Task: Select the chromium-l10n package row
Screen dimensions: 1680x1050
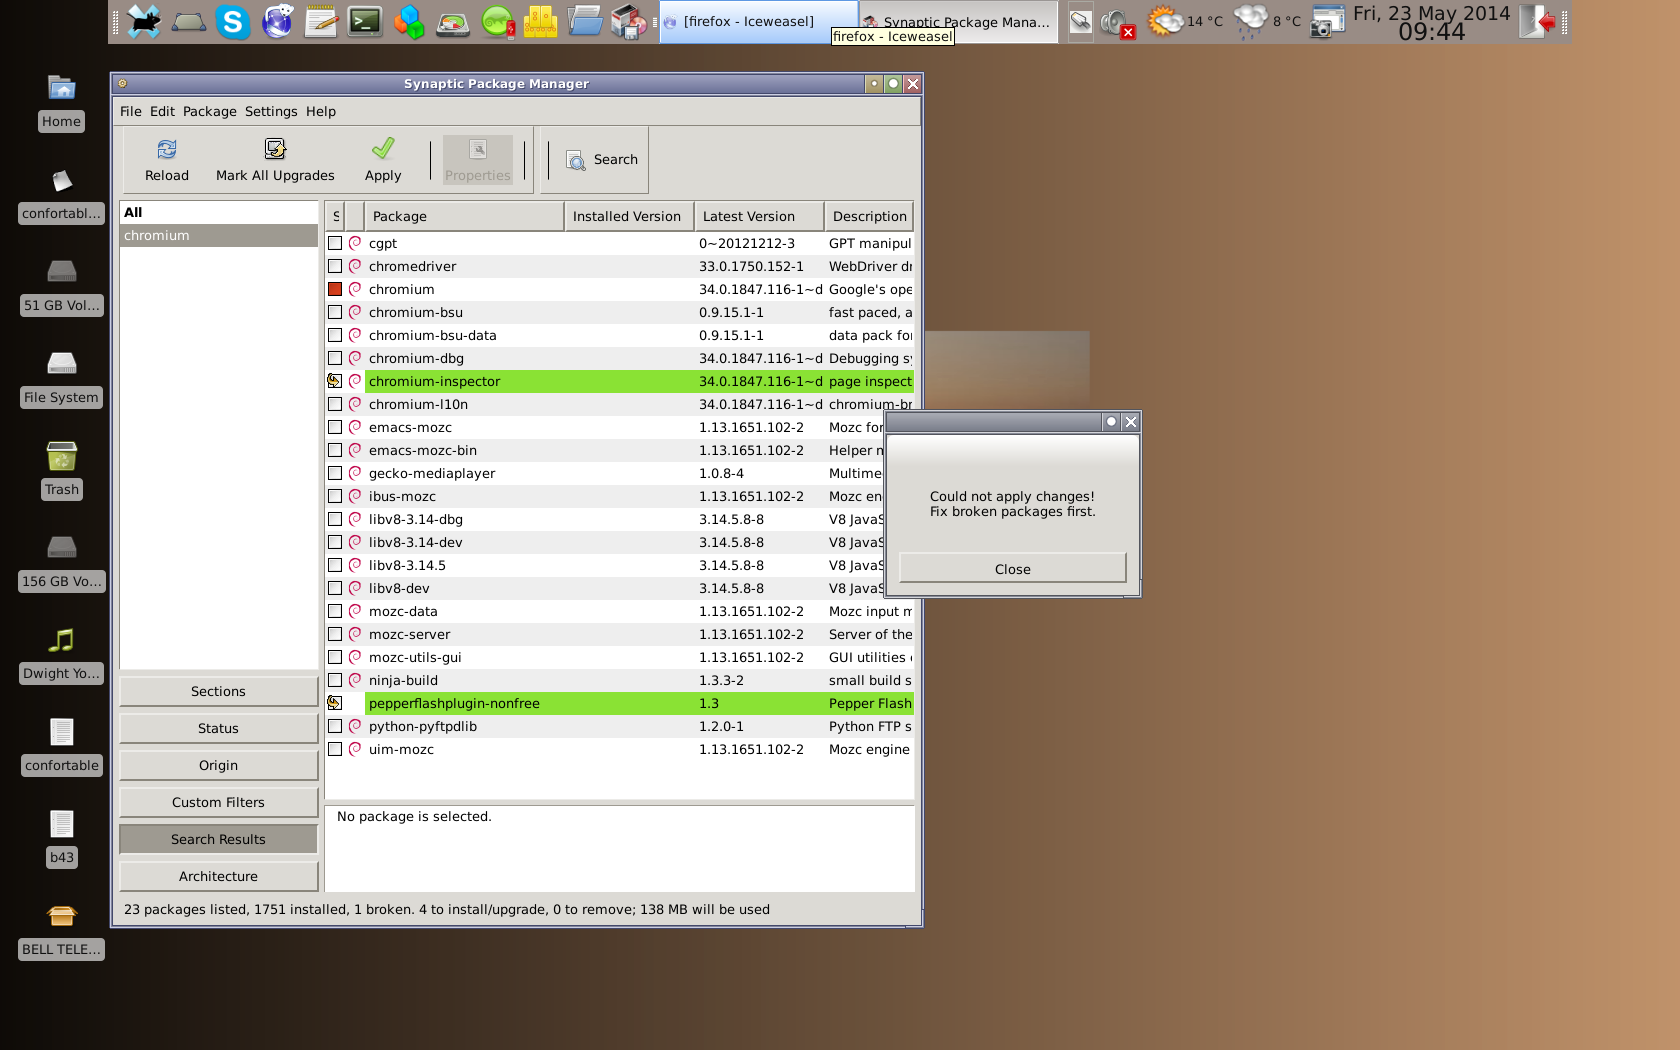Action: (x=619, y=404)
